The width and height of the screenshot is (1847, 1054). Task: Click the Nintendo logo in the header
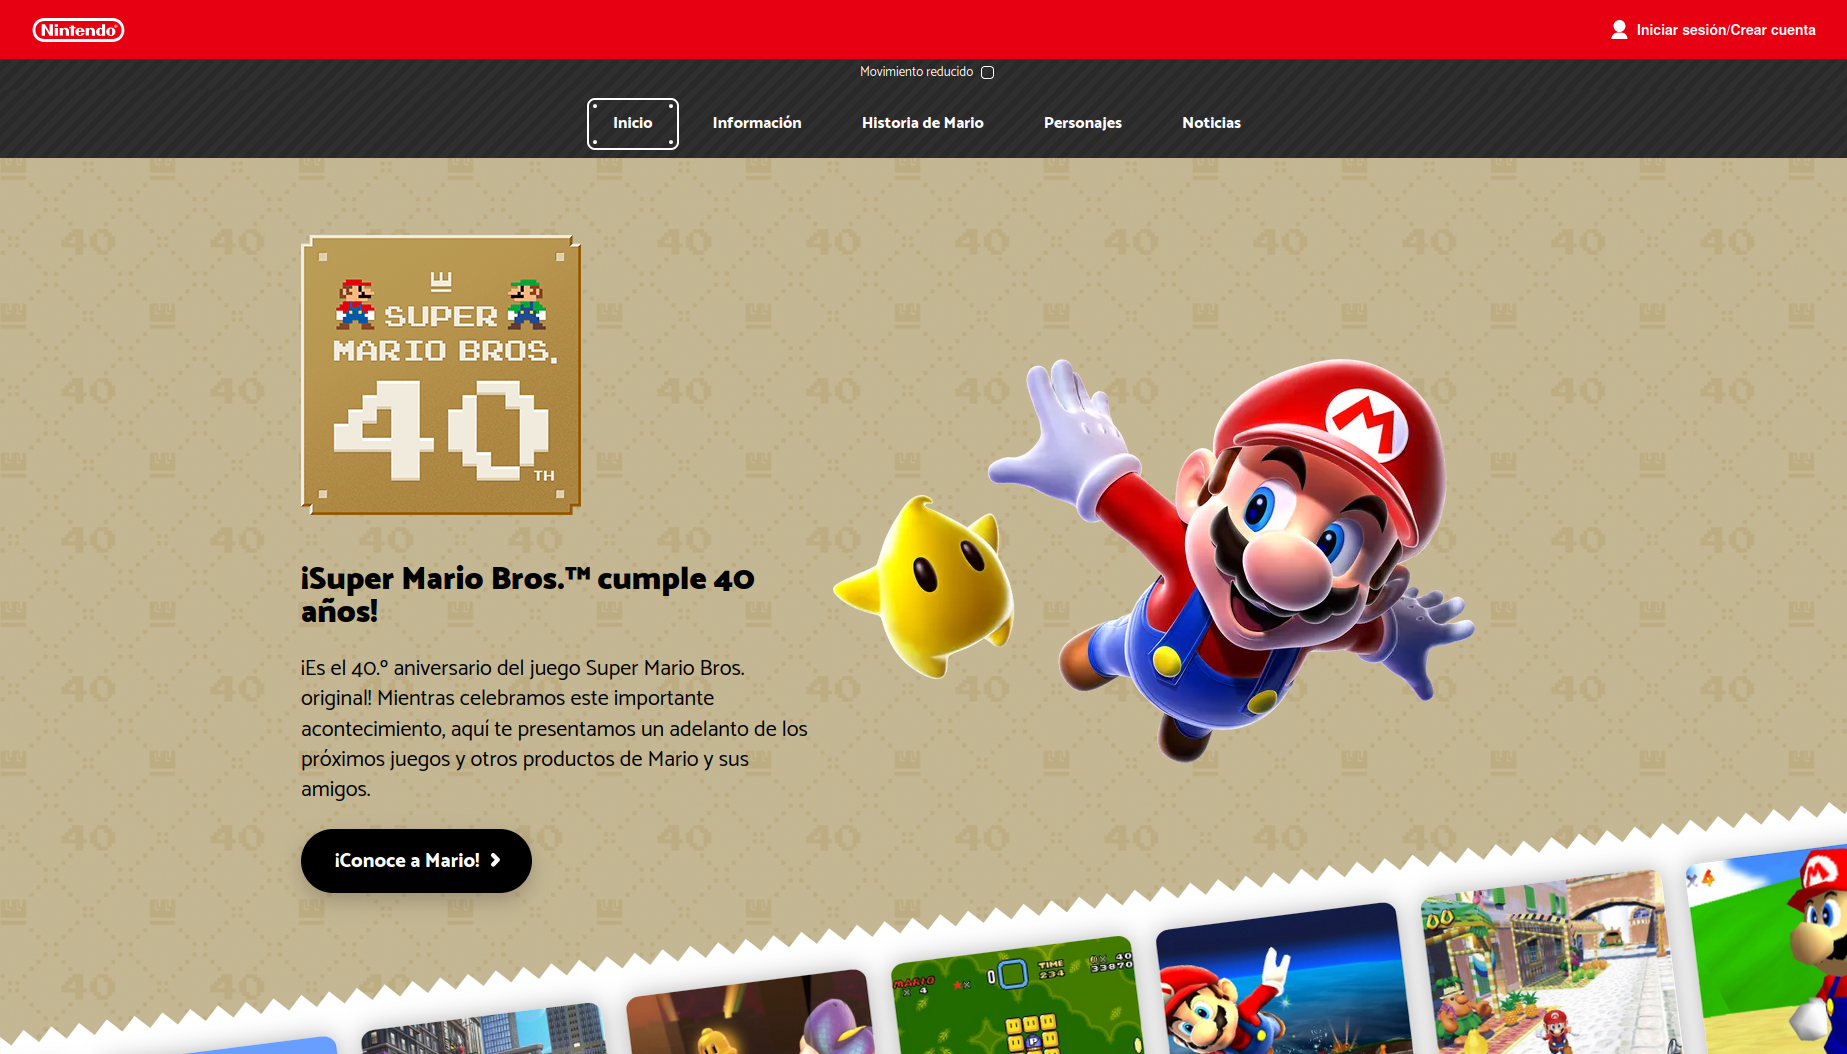coord(79,30)
